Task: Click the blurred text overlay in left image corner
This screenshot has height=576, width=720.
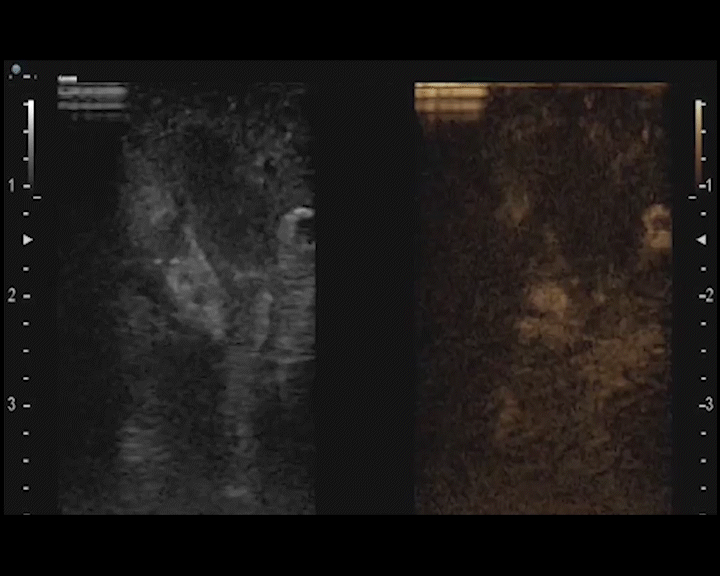Action: (x=92, y=98)
